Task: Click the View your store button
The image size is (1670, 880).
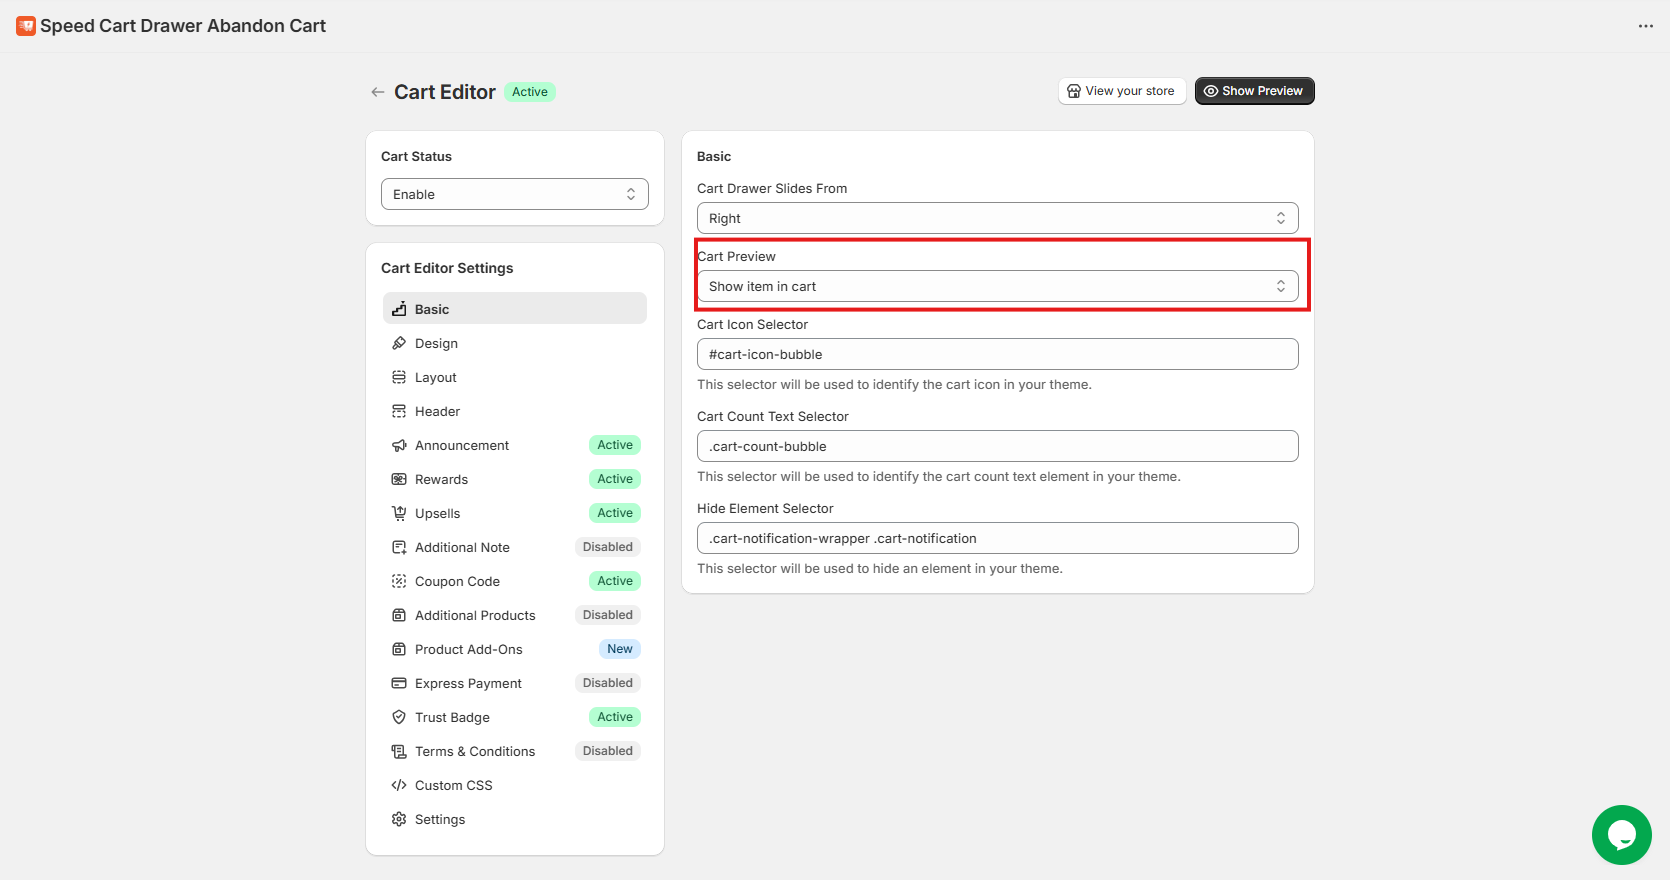Action: (1121, 91)
